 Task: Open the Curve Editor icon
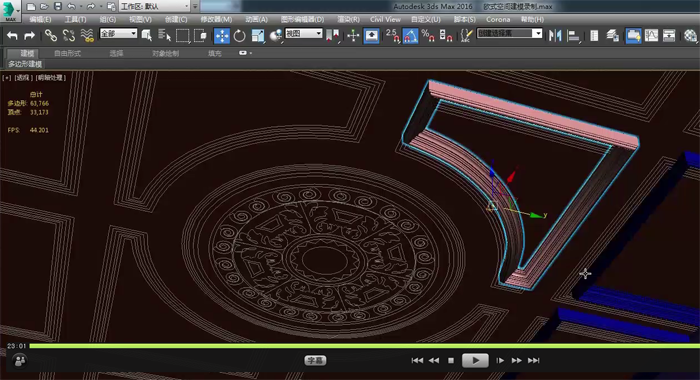651,35
